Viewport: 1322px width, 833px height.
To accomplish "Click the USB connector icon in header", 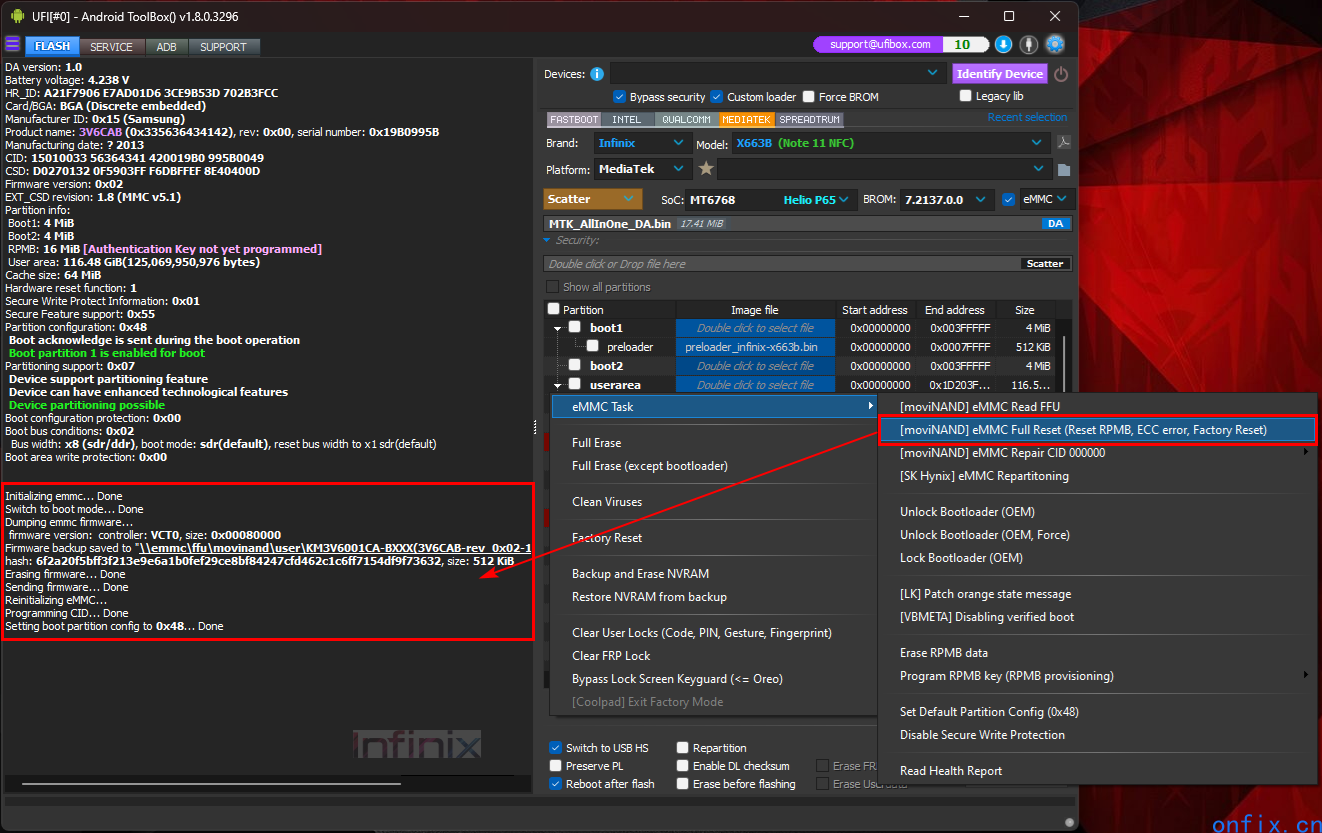I will [x=1029, y=45].
